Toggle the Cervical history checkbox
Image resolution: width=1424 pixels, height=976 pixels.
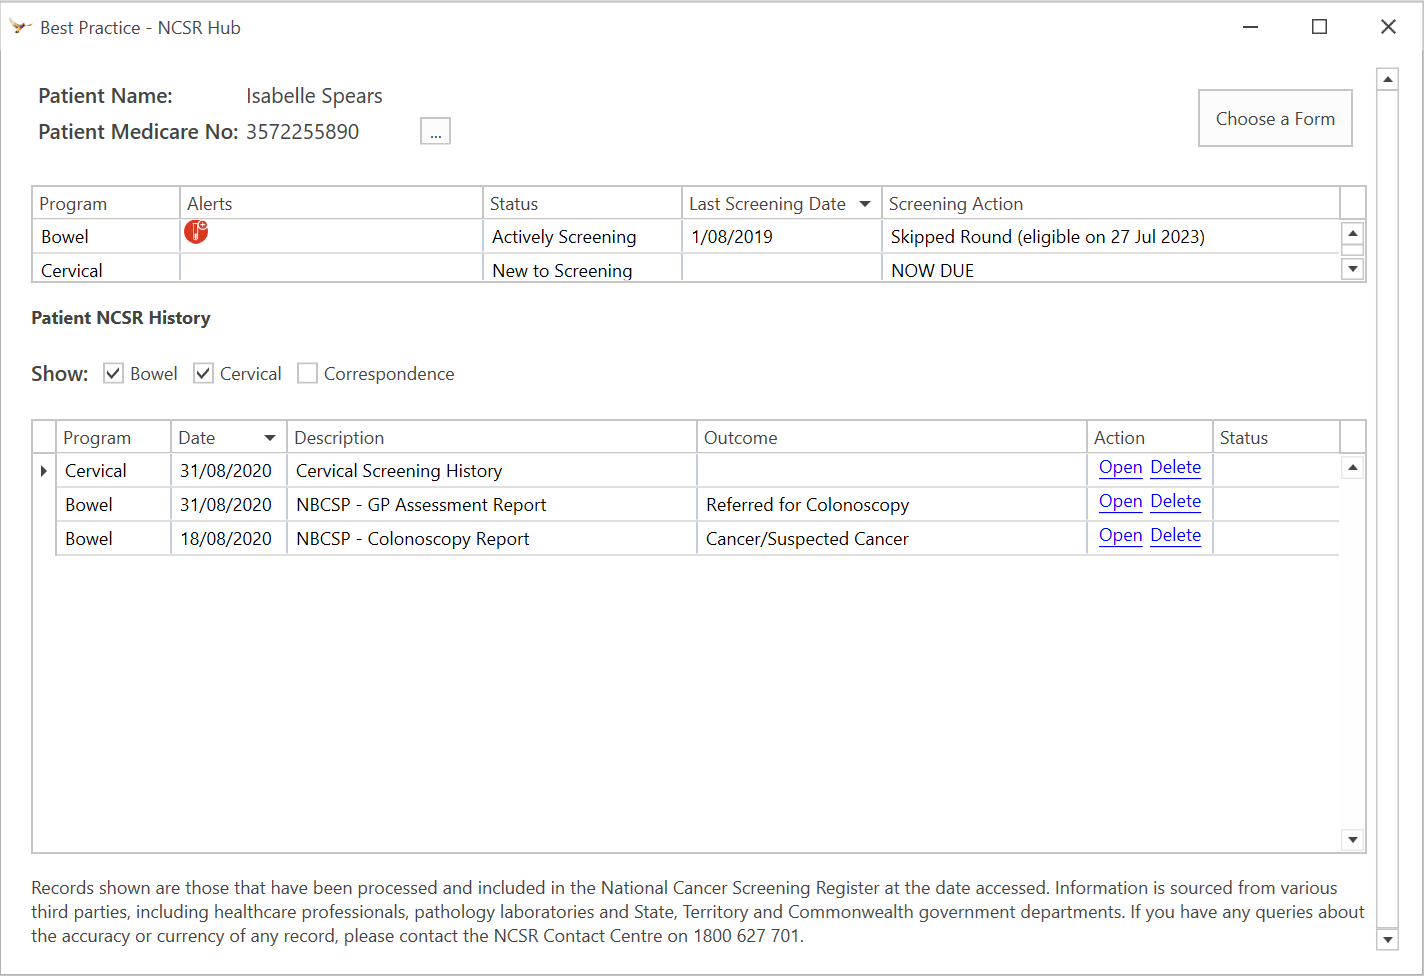(x=203, y=373)
